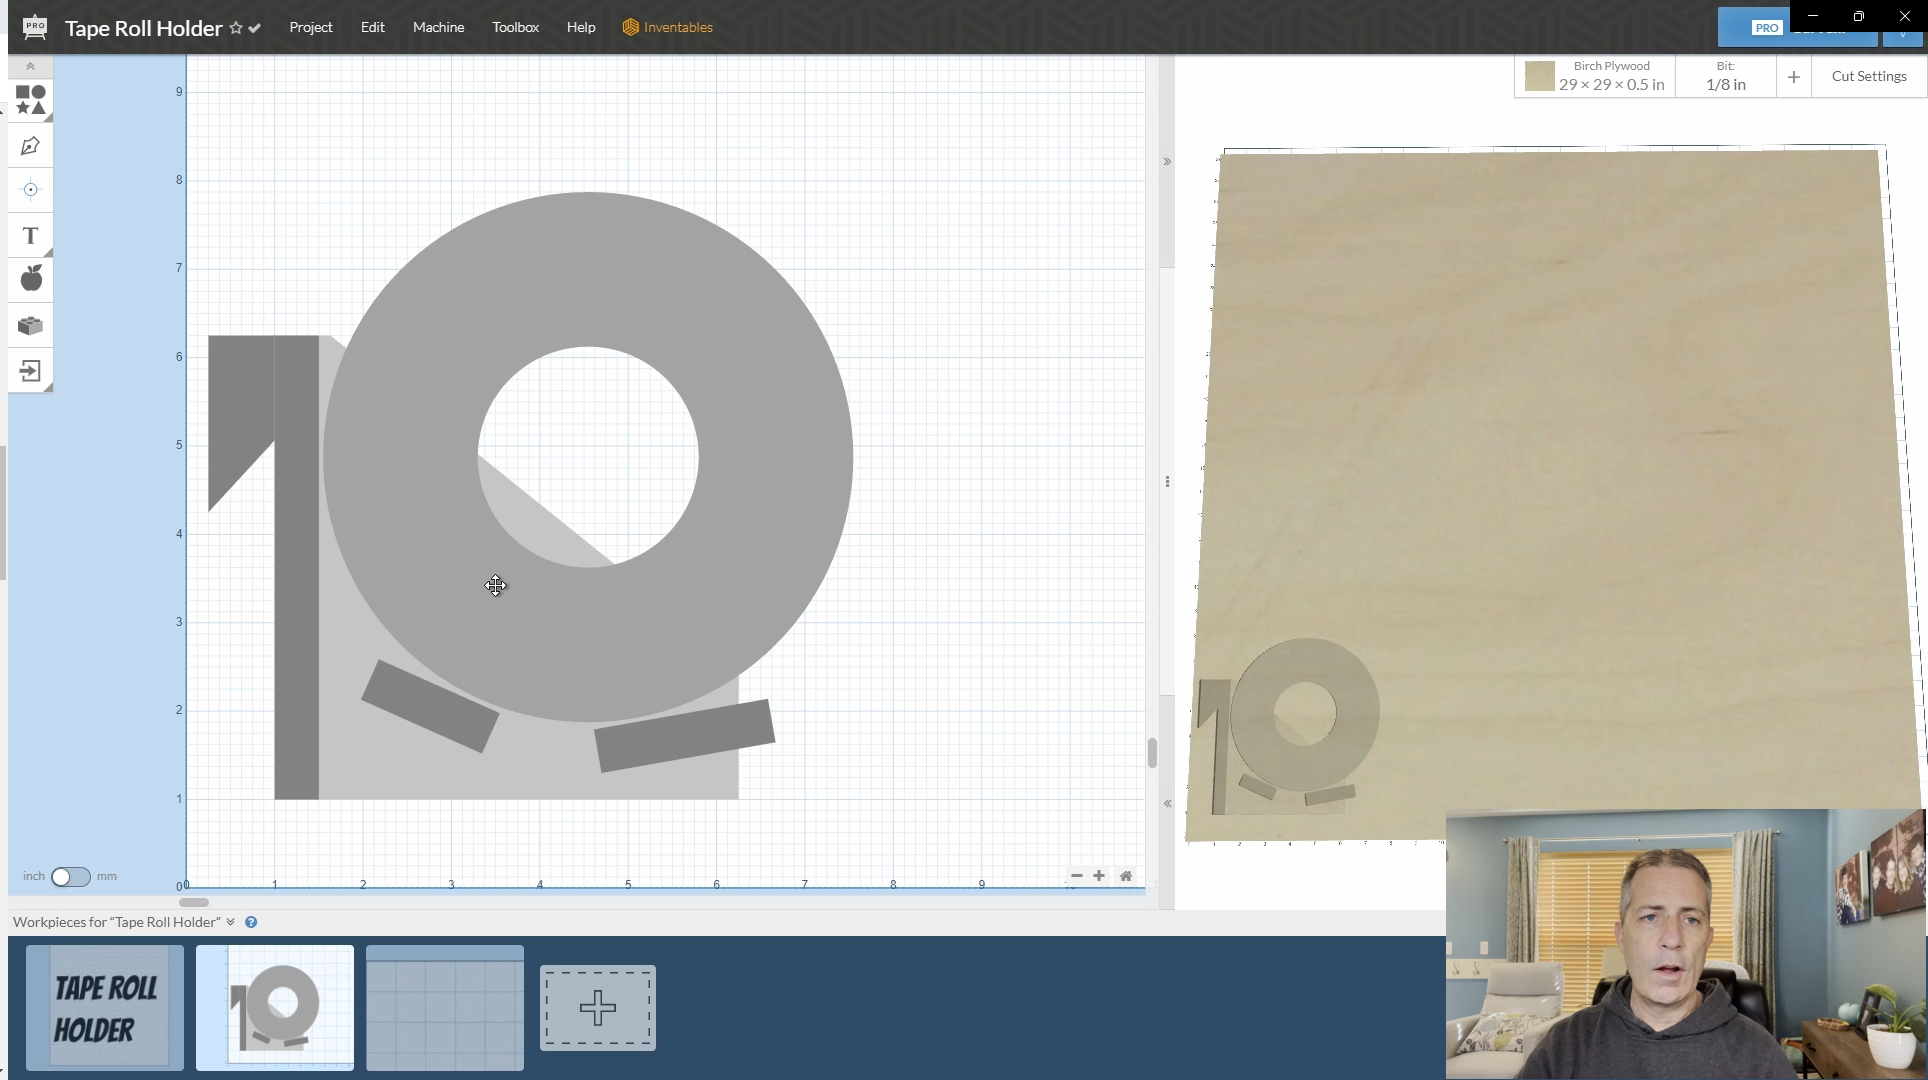Expand design pane using right double-chevron

tap(1167, 161)
